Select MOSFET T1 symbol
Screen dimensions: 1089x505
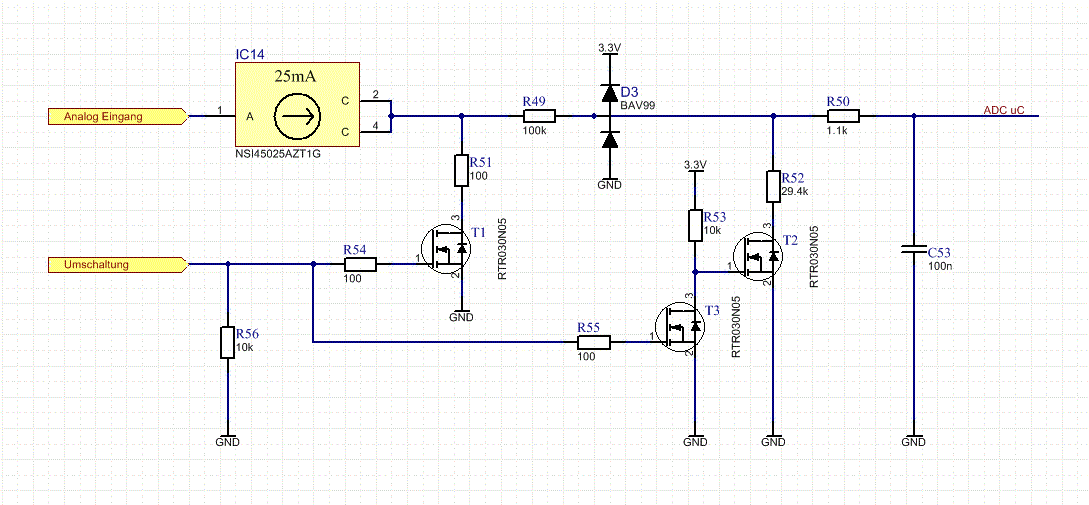[446, 251]
